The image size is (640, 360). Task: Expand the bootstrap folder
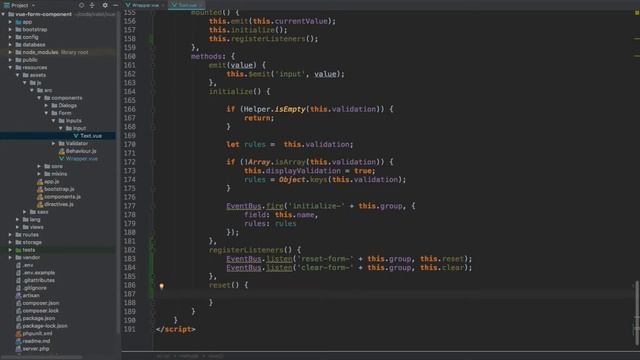click(11, 29)
